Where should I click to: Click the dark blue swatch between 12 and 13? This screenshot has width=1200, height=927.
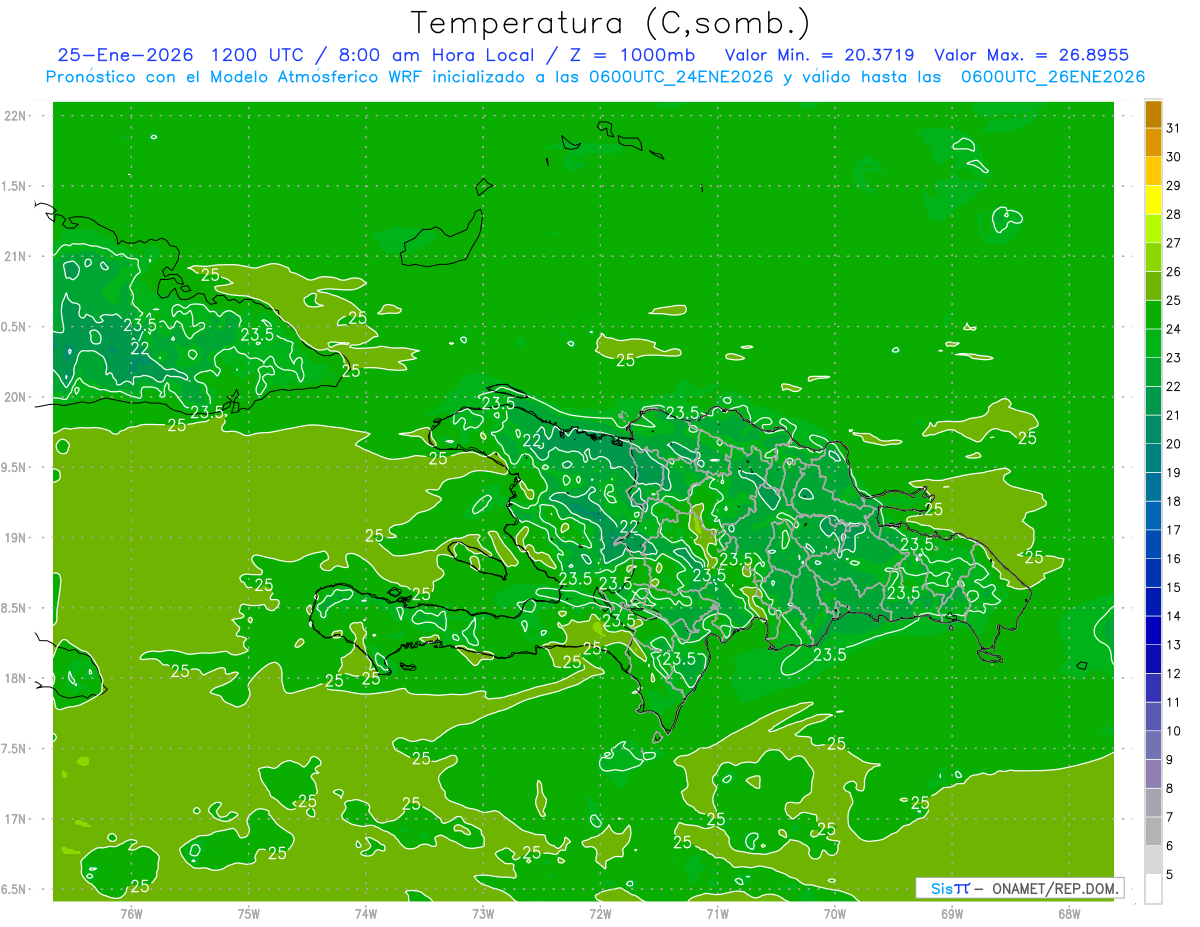[x=1153, y=660]
